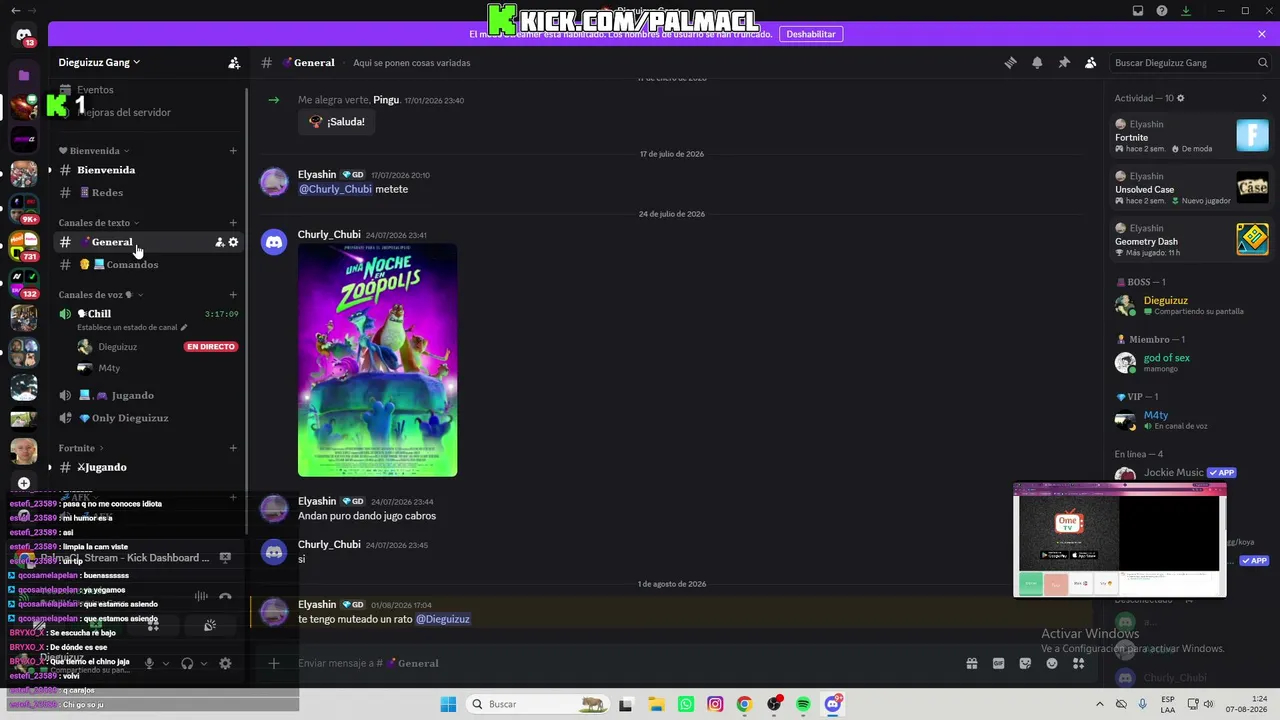The width and height of the screenshot is (1280, 720).
Task: Open Direct Messages home icon
Action: pos(24,36)
